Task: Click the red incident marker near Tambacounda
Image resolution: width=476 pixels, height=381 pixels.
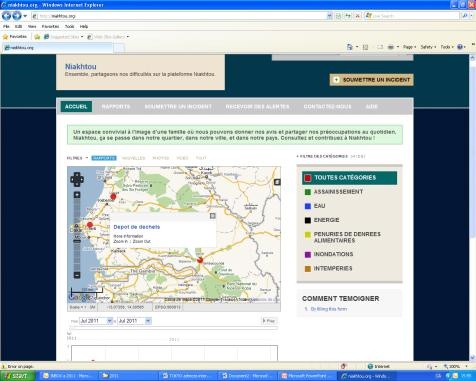Action: pos(200,260)
